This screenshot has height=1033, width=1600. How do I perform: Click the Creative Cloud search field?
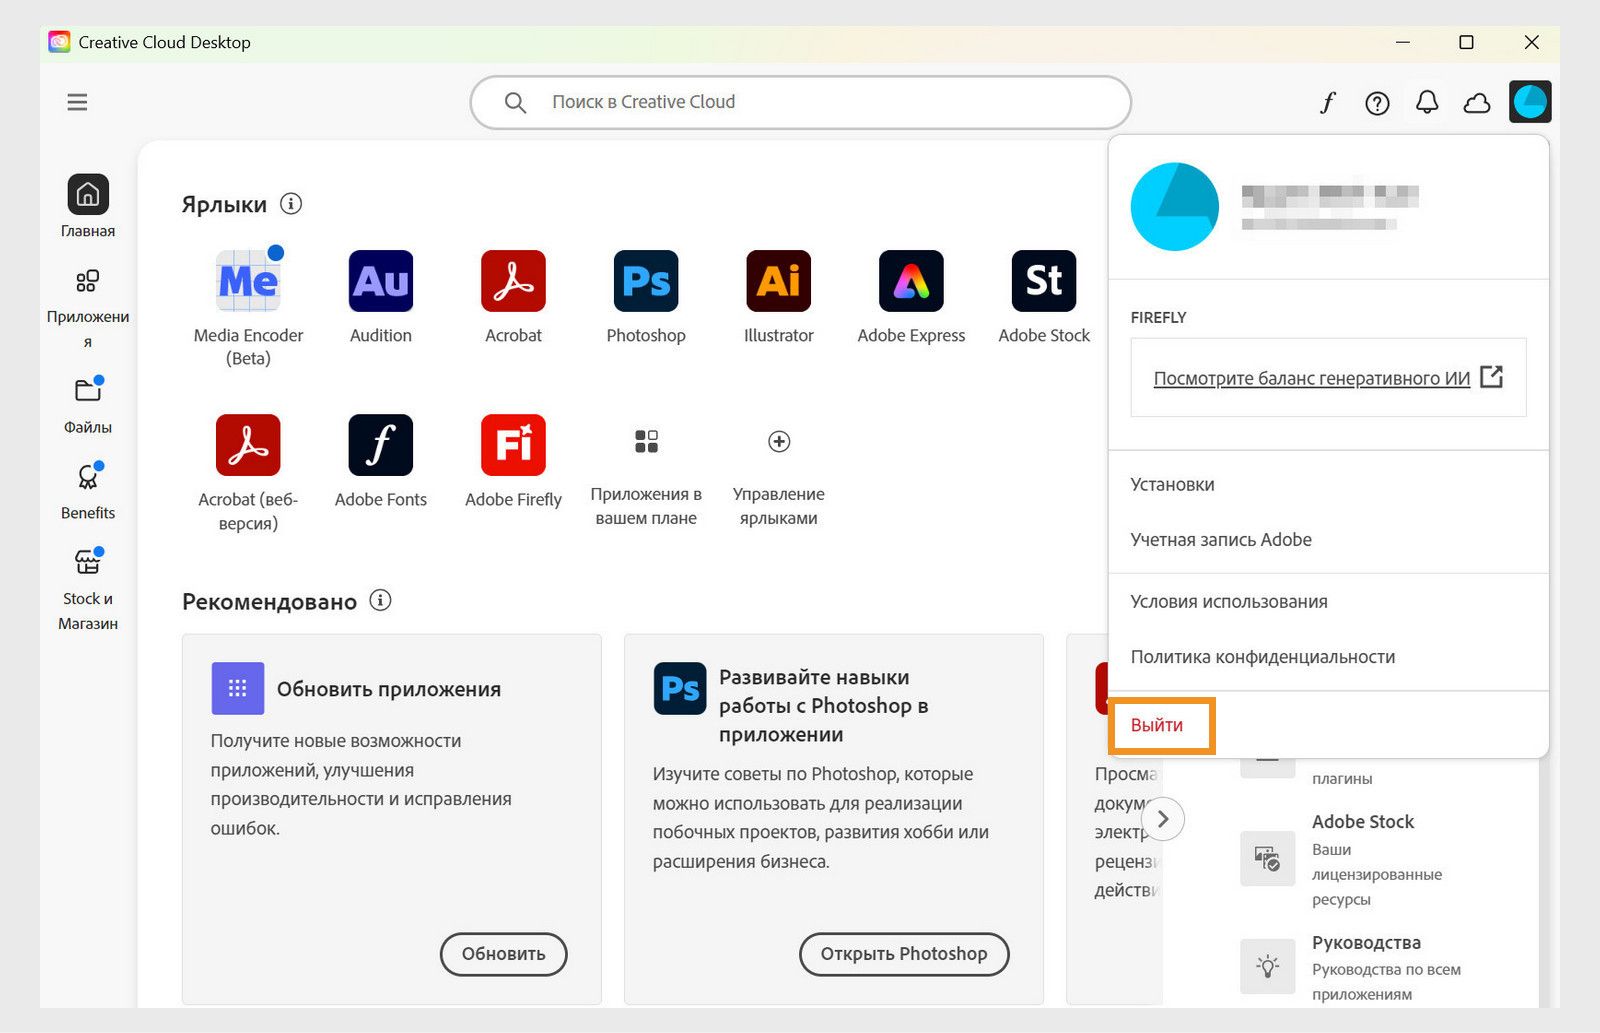[800, 102]
